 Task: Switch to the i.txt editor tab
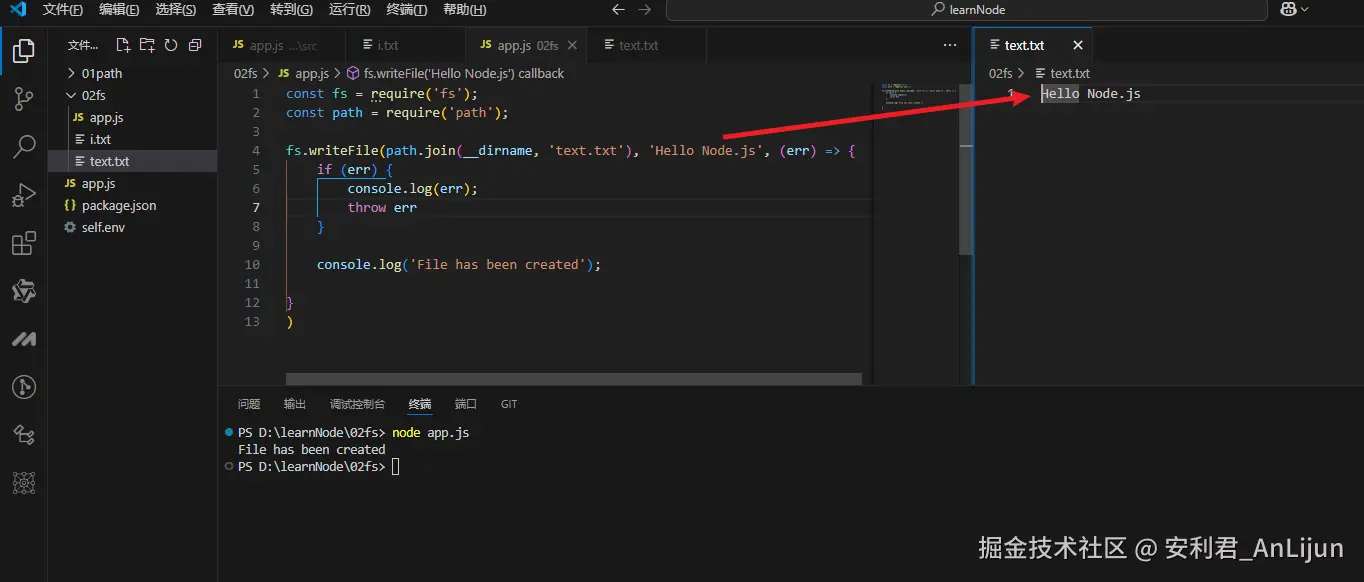click(x=405, y=45)
